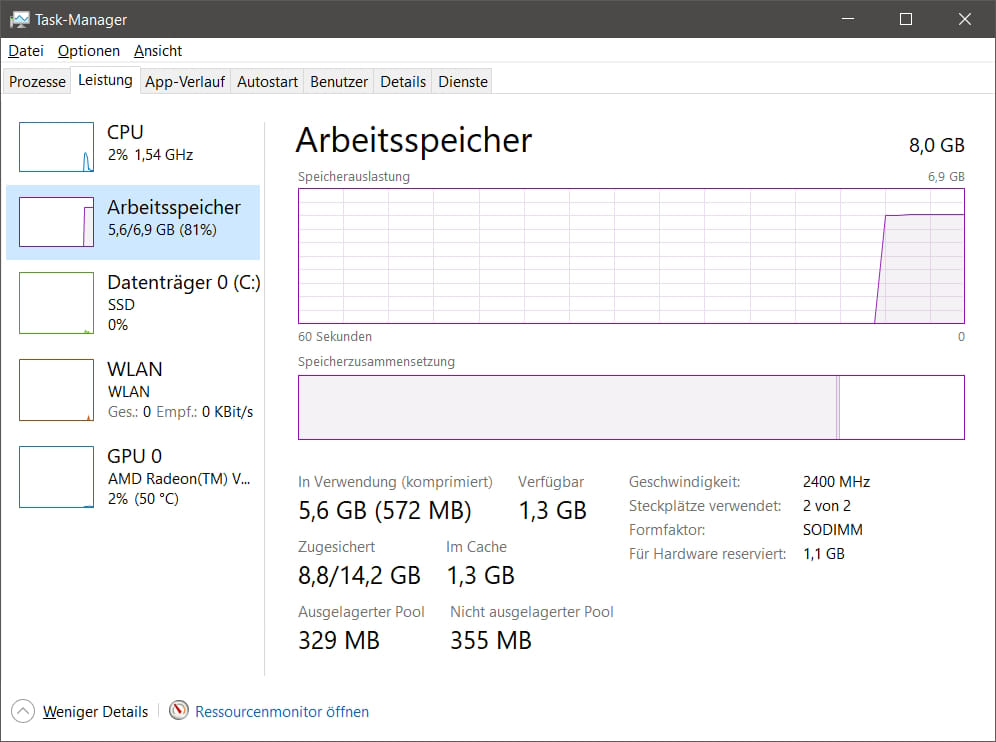The width and height of the screenshot is (996, 742).
Task: Open the Optionen menu
Action: coord(88,51)
